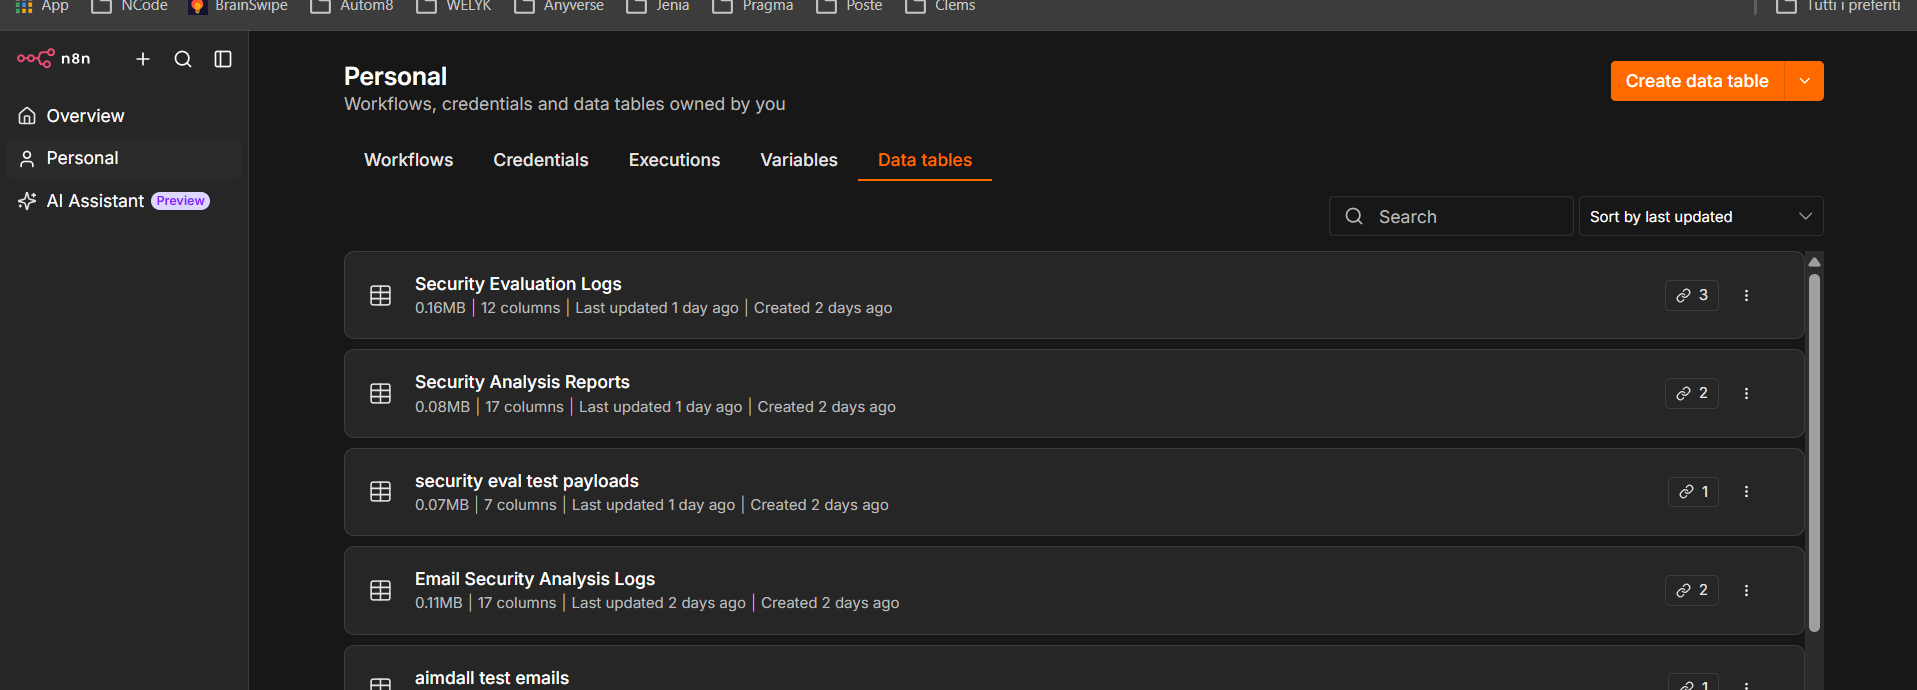The height and width of the screenshot is (690, 1917).
Task: Focus the Search data tables field
Action: coord(1451,216)
